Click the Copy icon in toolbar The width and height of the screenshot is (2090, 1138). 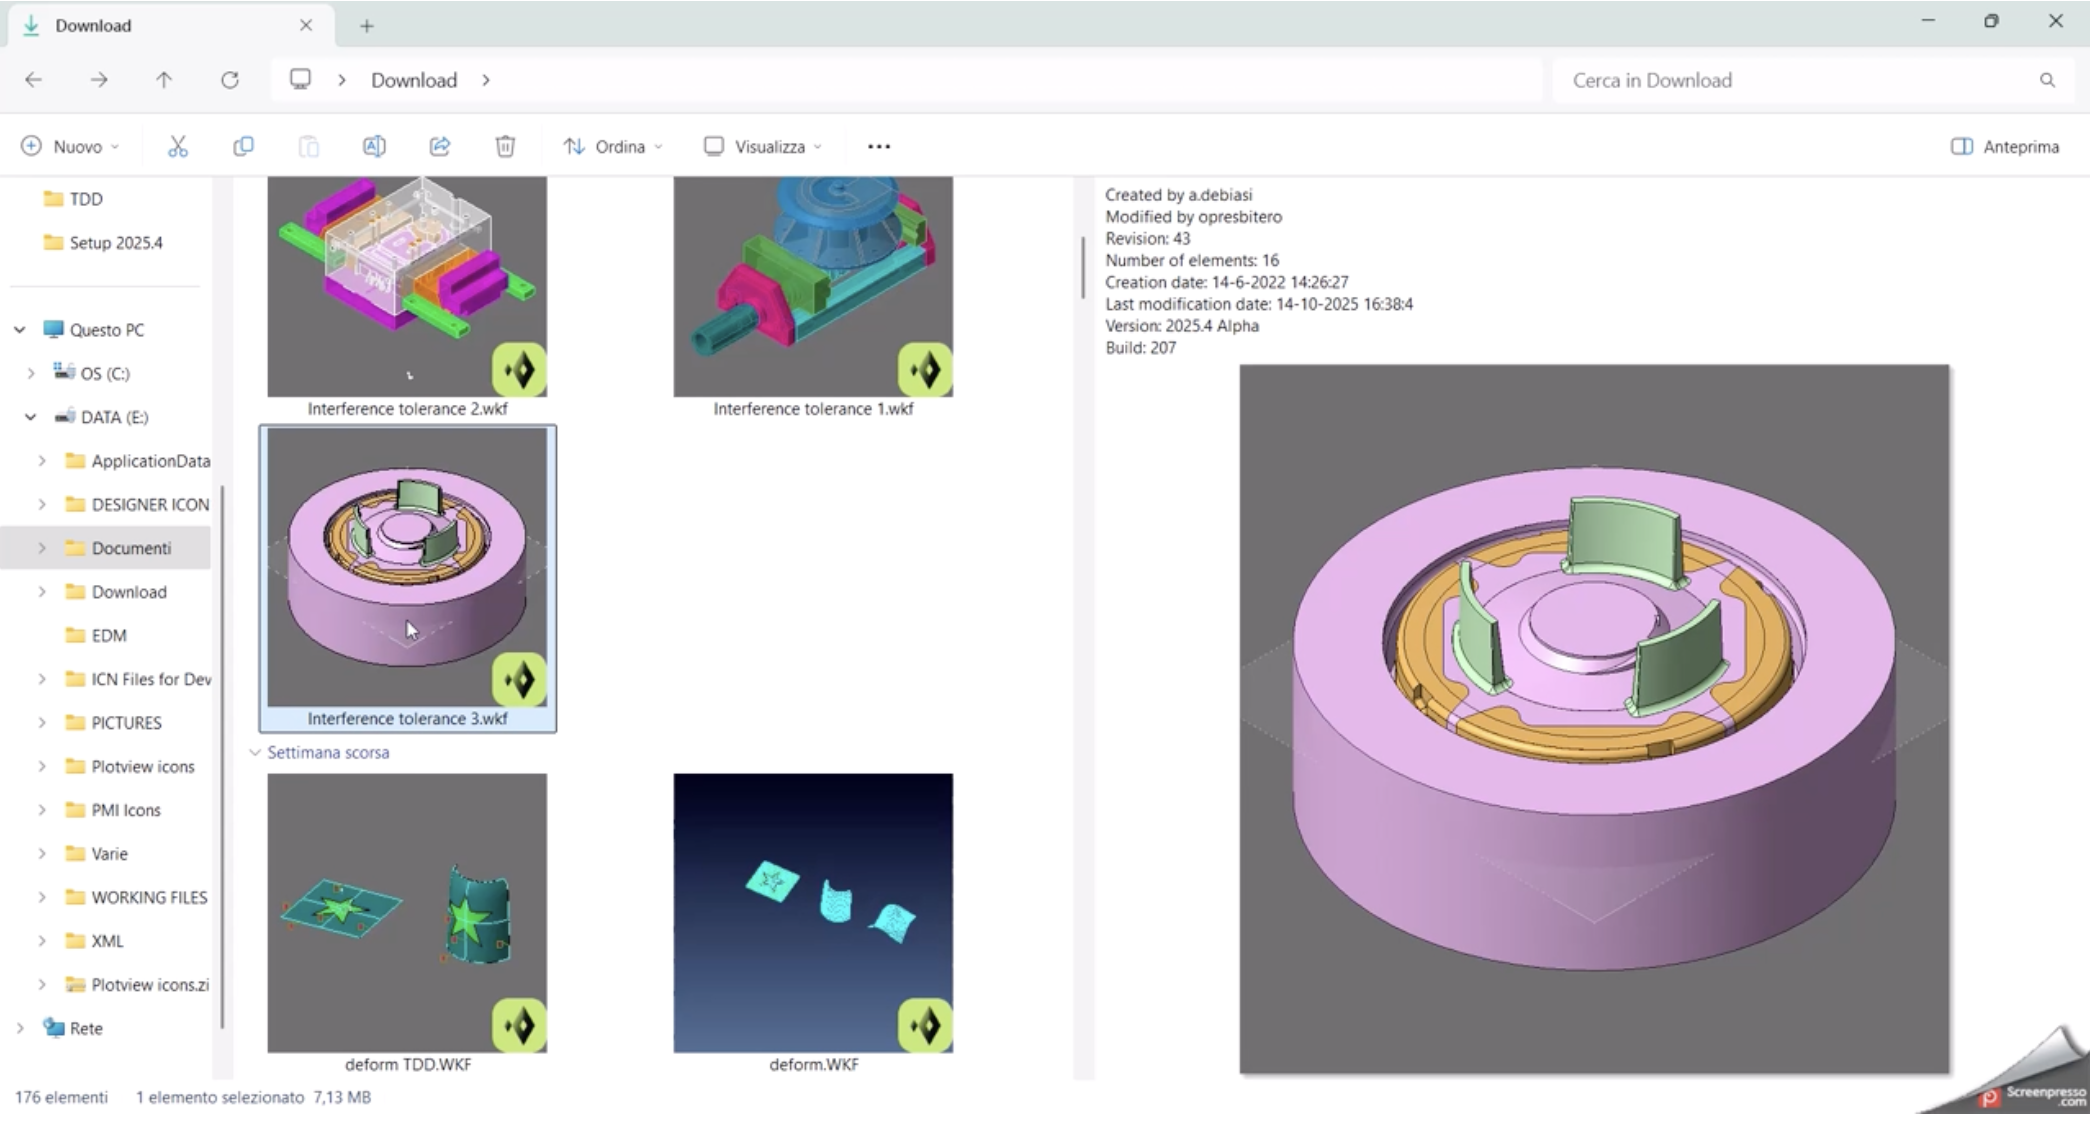pyautogui.click(x=243, y=147)
